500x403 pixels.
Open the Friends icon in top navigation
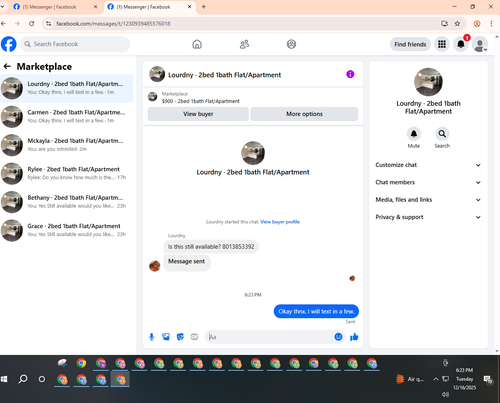(244, 44)
